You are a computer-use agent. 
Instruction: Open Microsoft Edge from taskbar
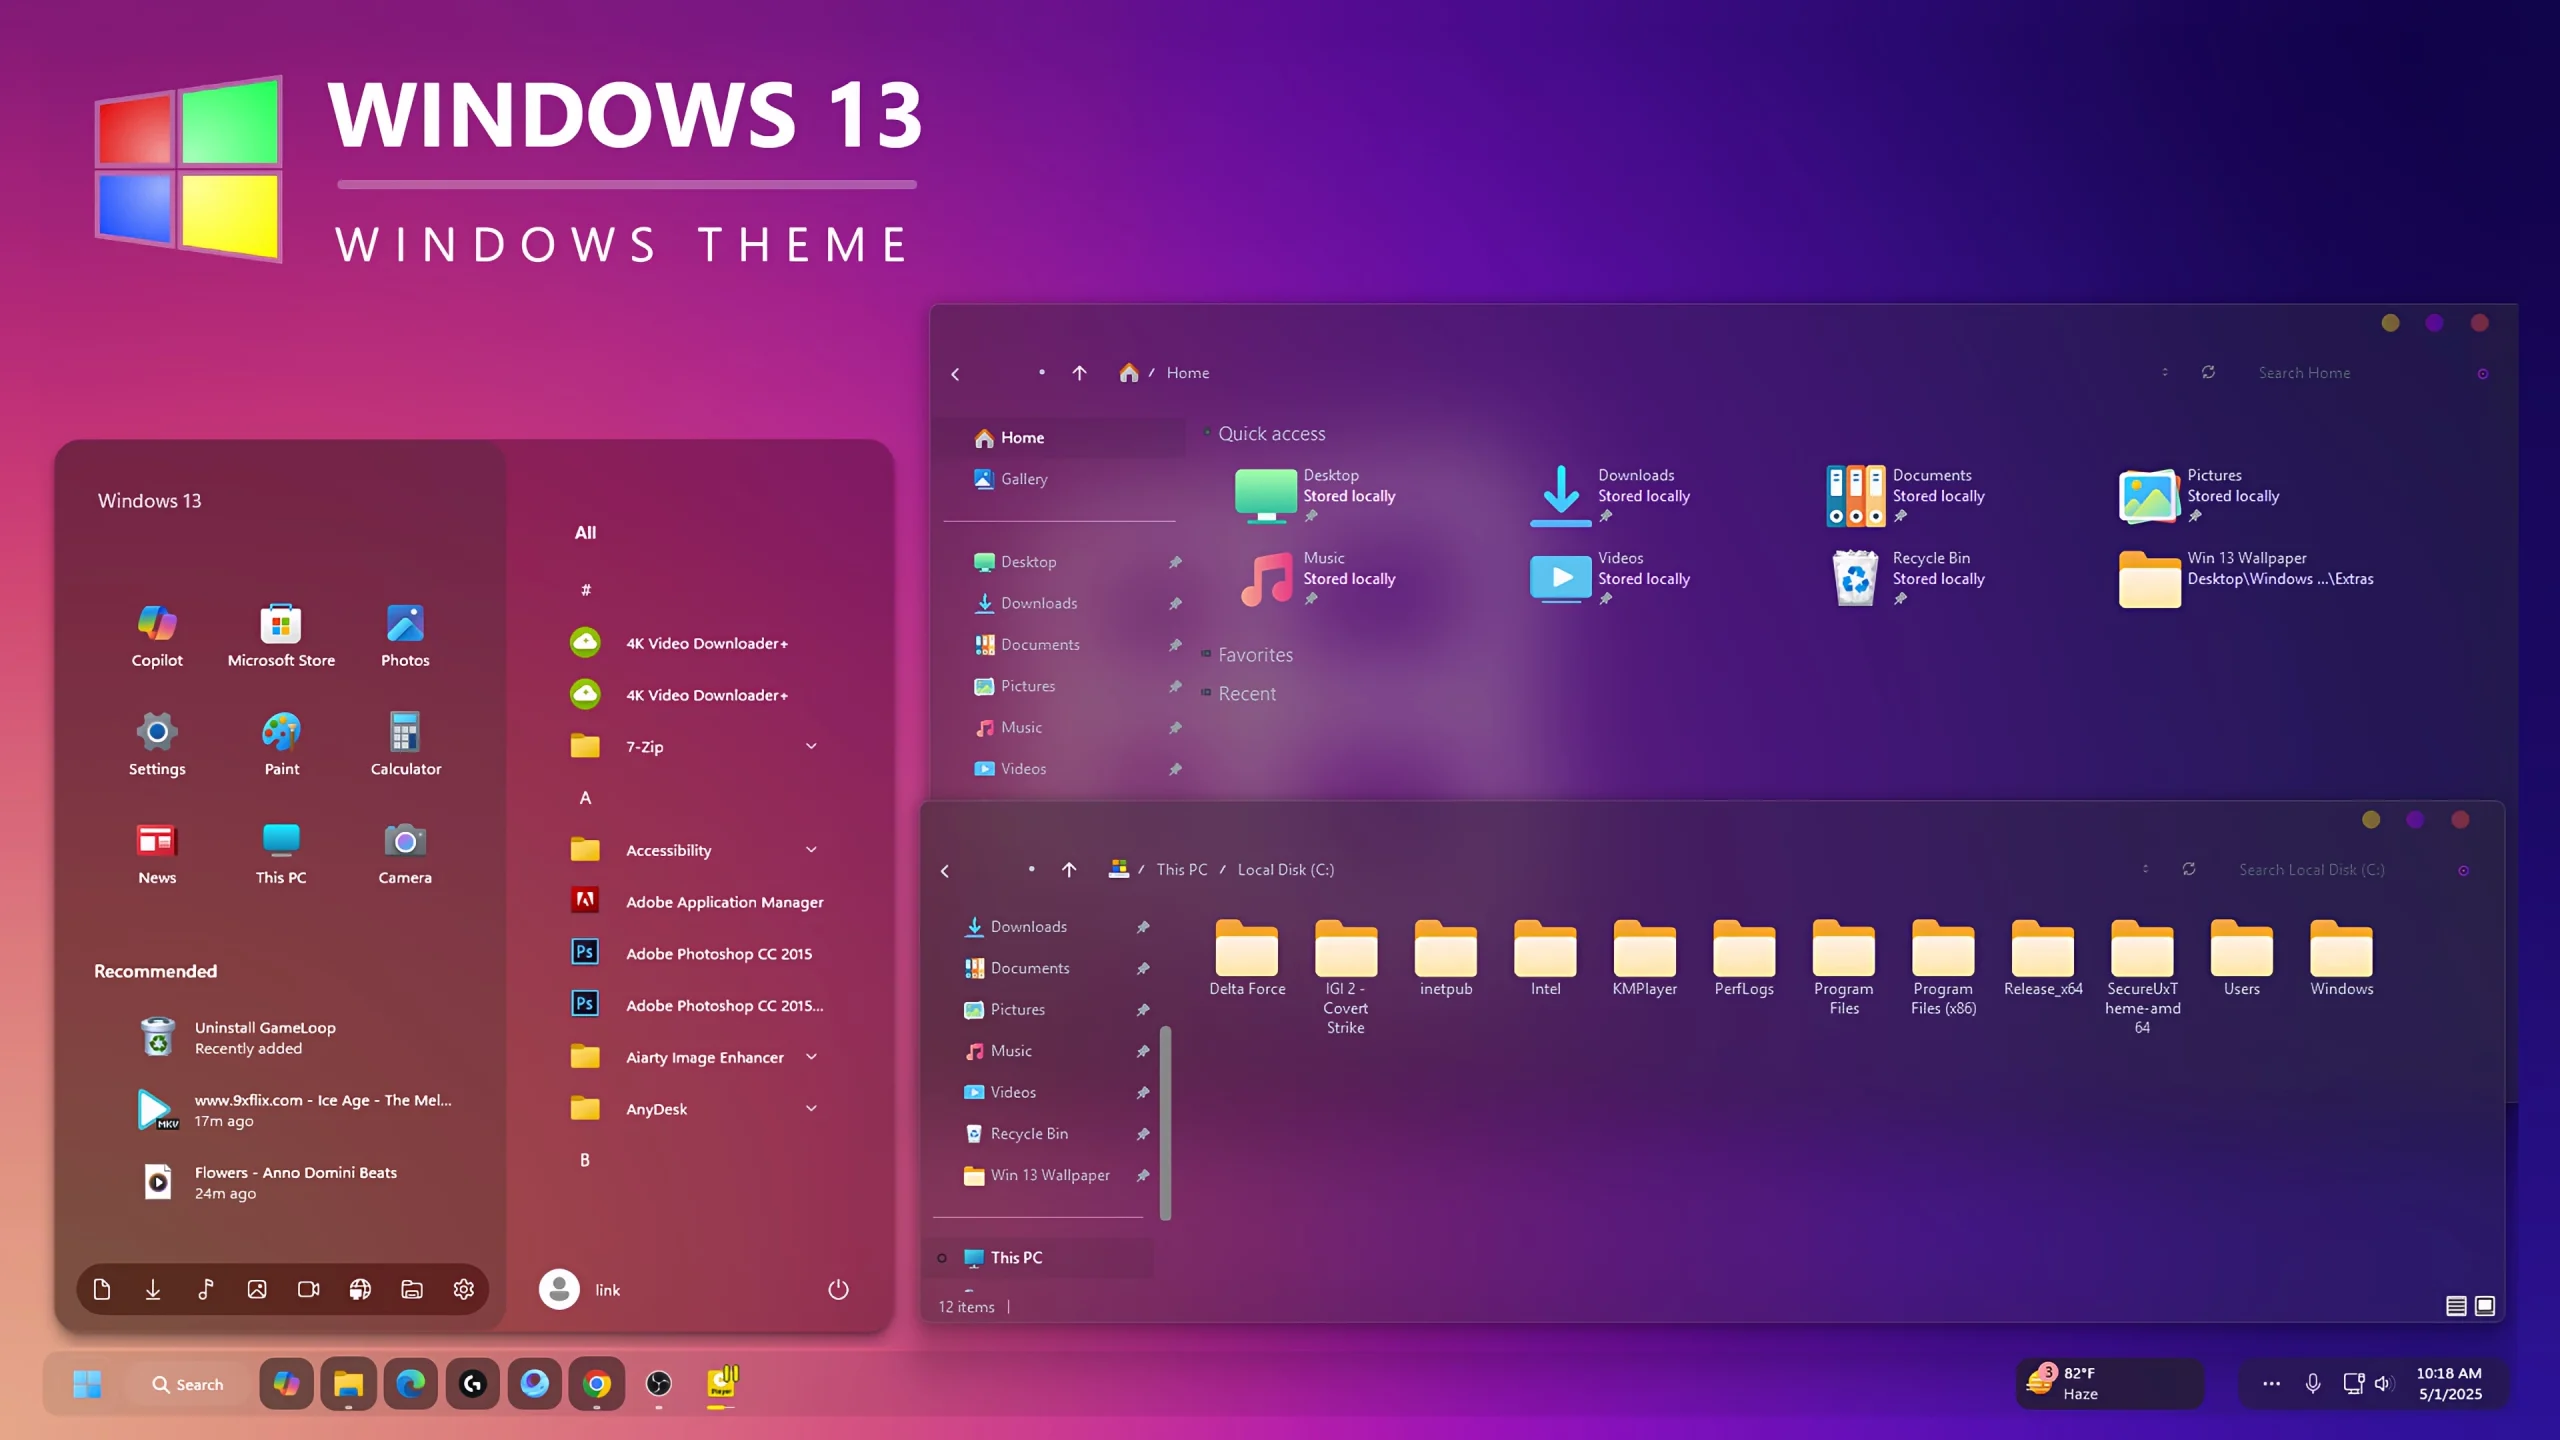tap(410, 1384)
